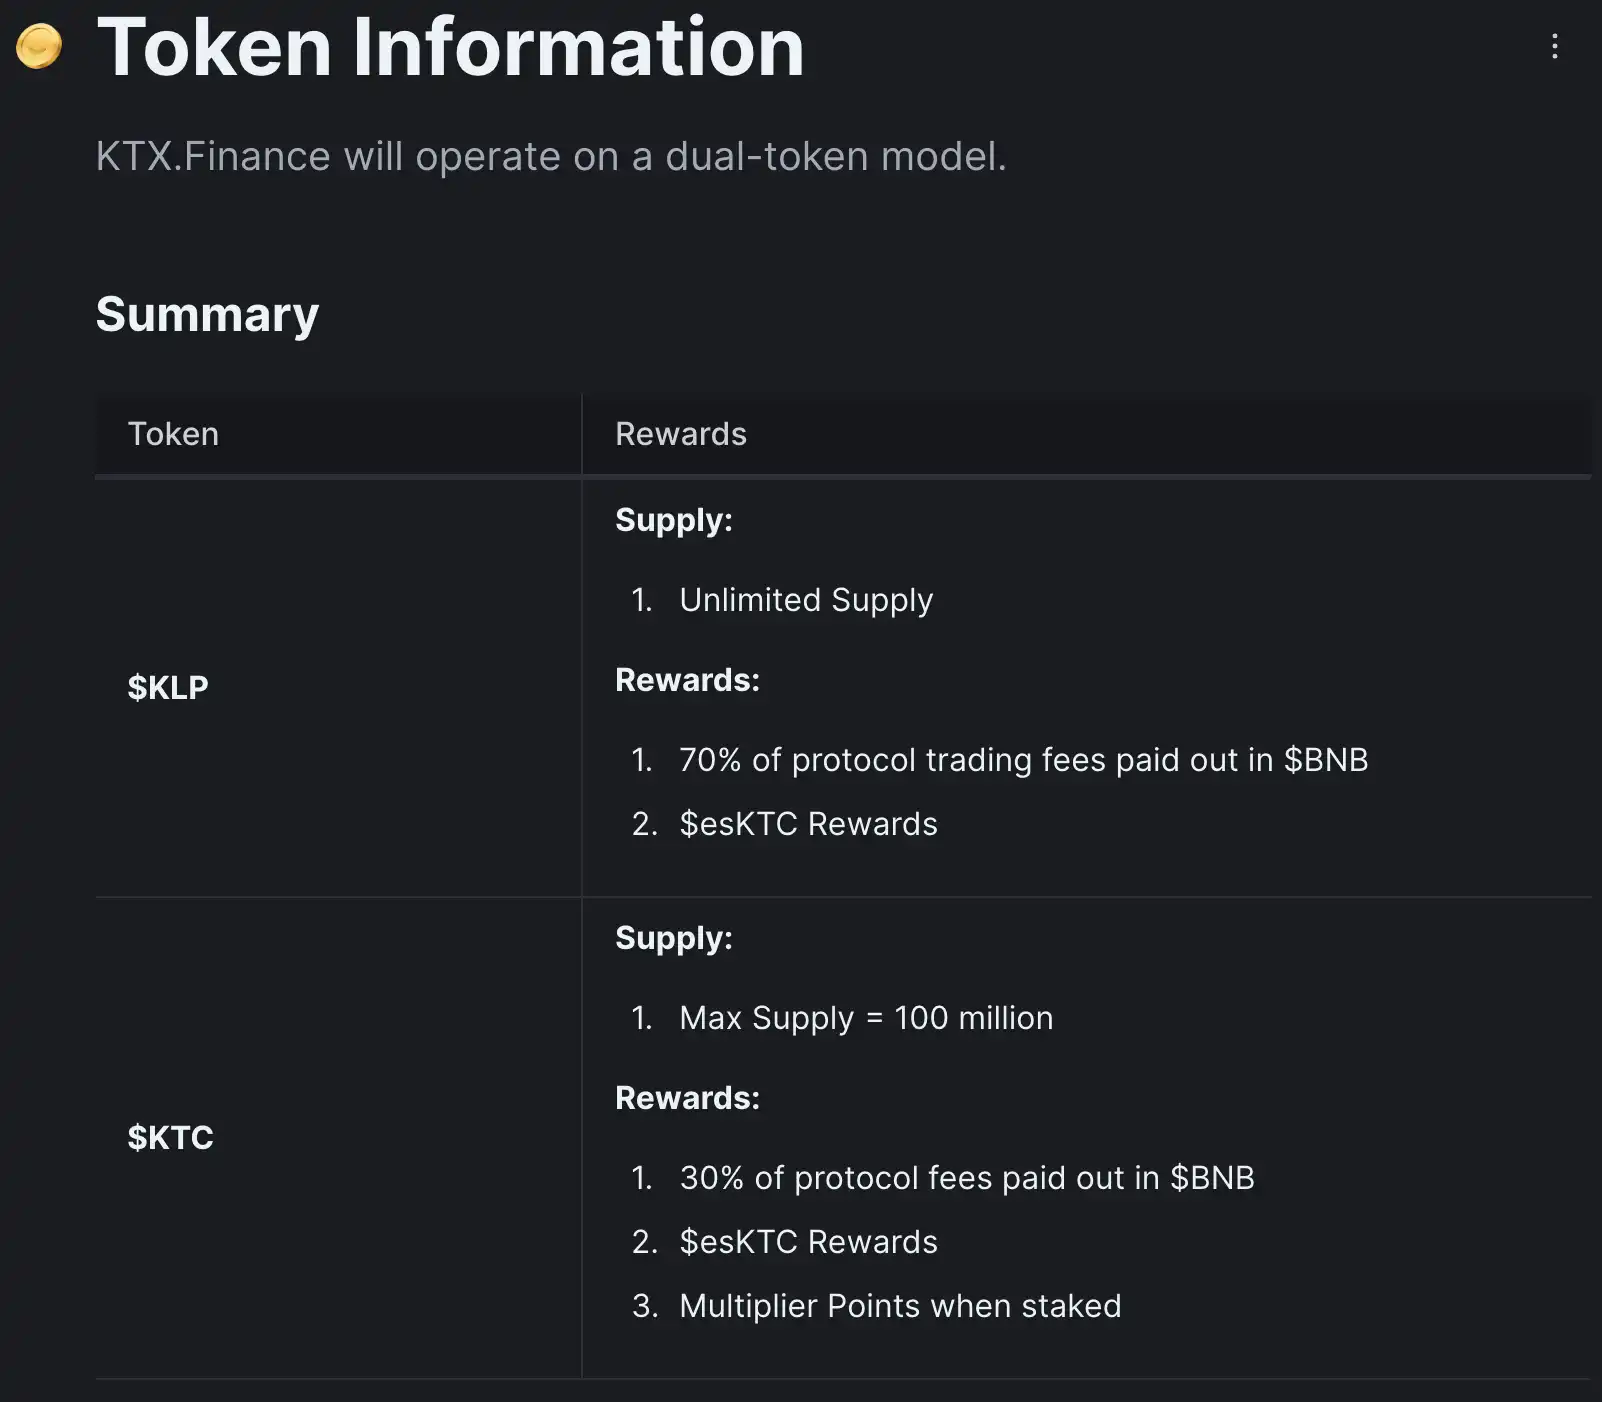Click the Rewards label in $KTC row
Screen dimensions: 1602x1402
point(687,1098)
